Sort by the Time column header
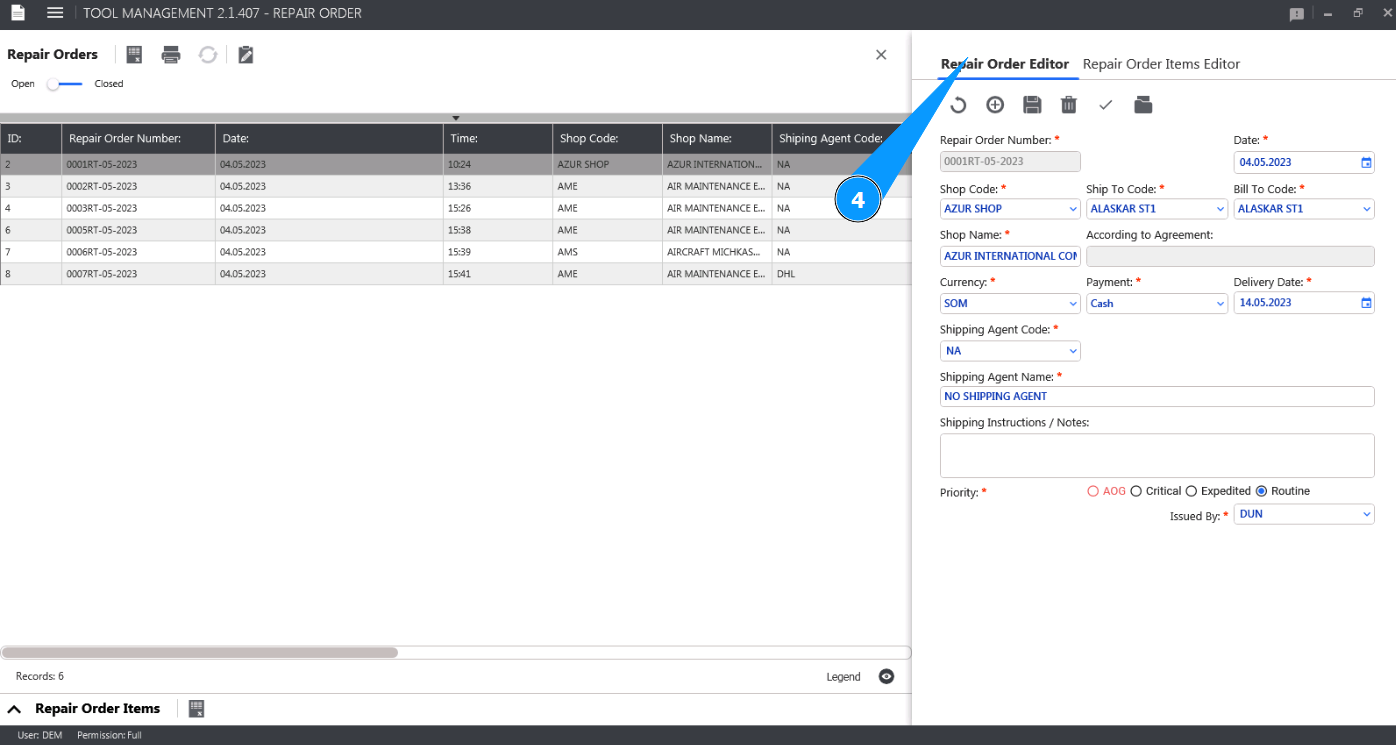The image size is (1396, 746). point(498,139)
